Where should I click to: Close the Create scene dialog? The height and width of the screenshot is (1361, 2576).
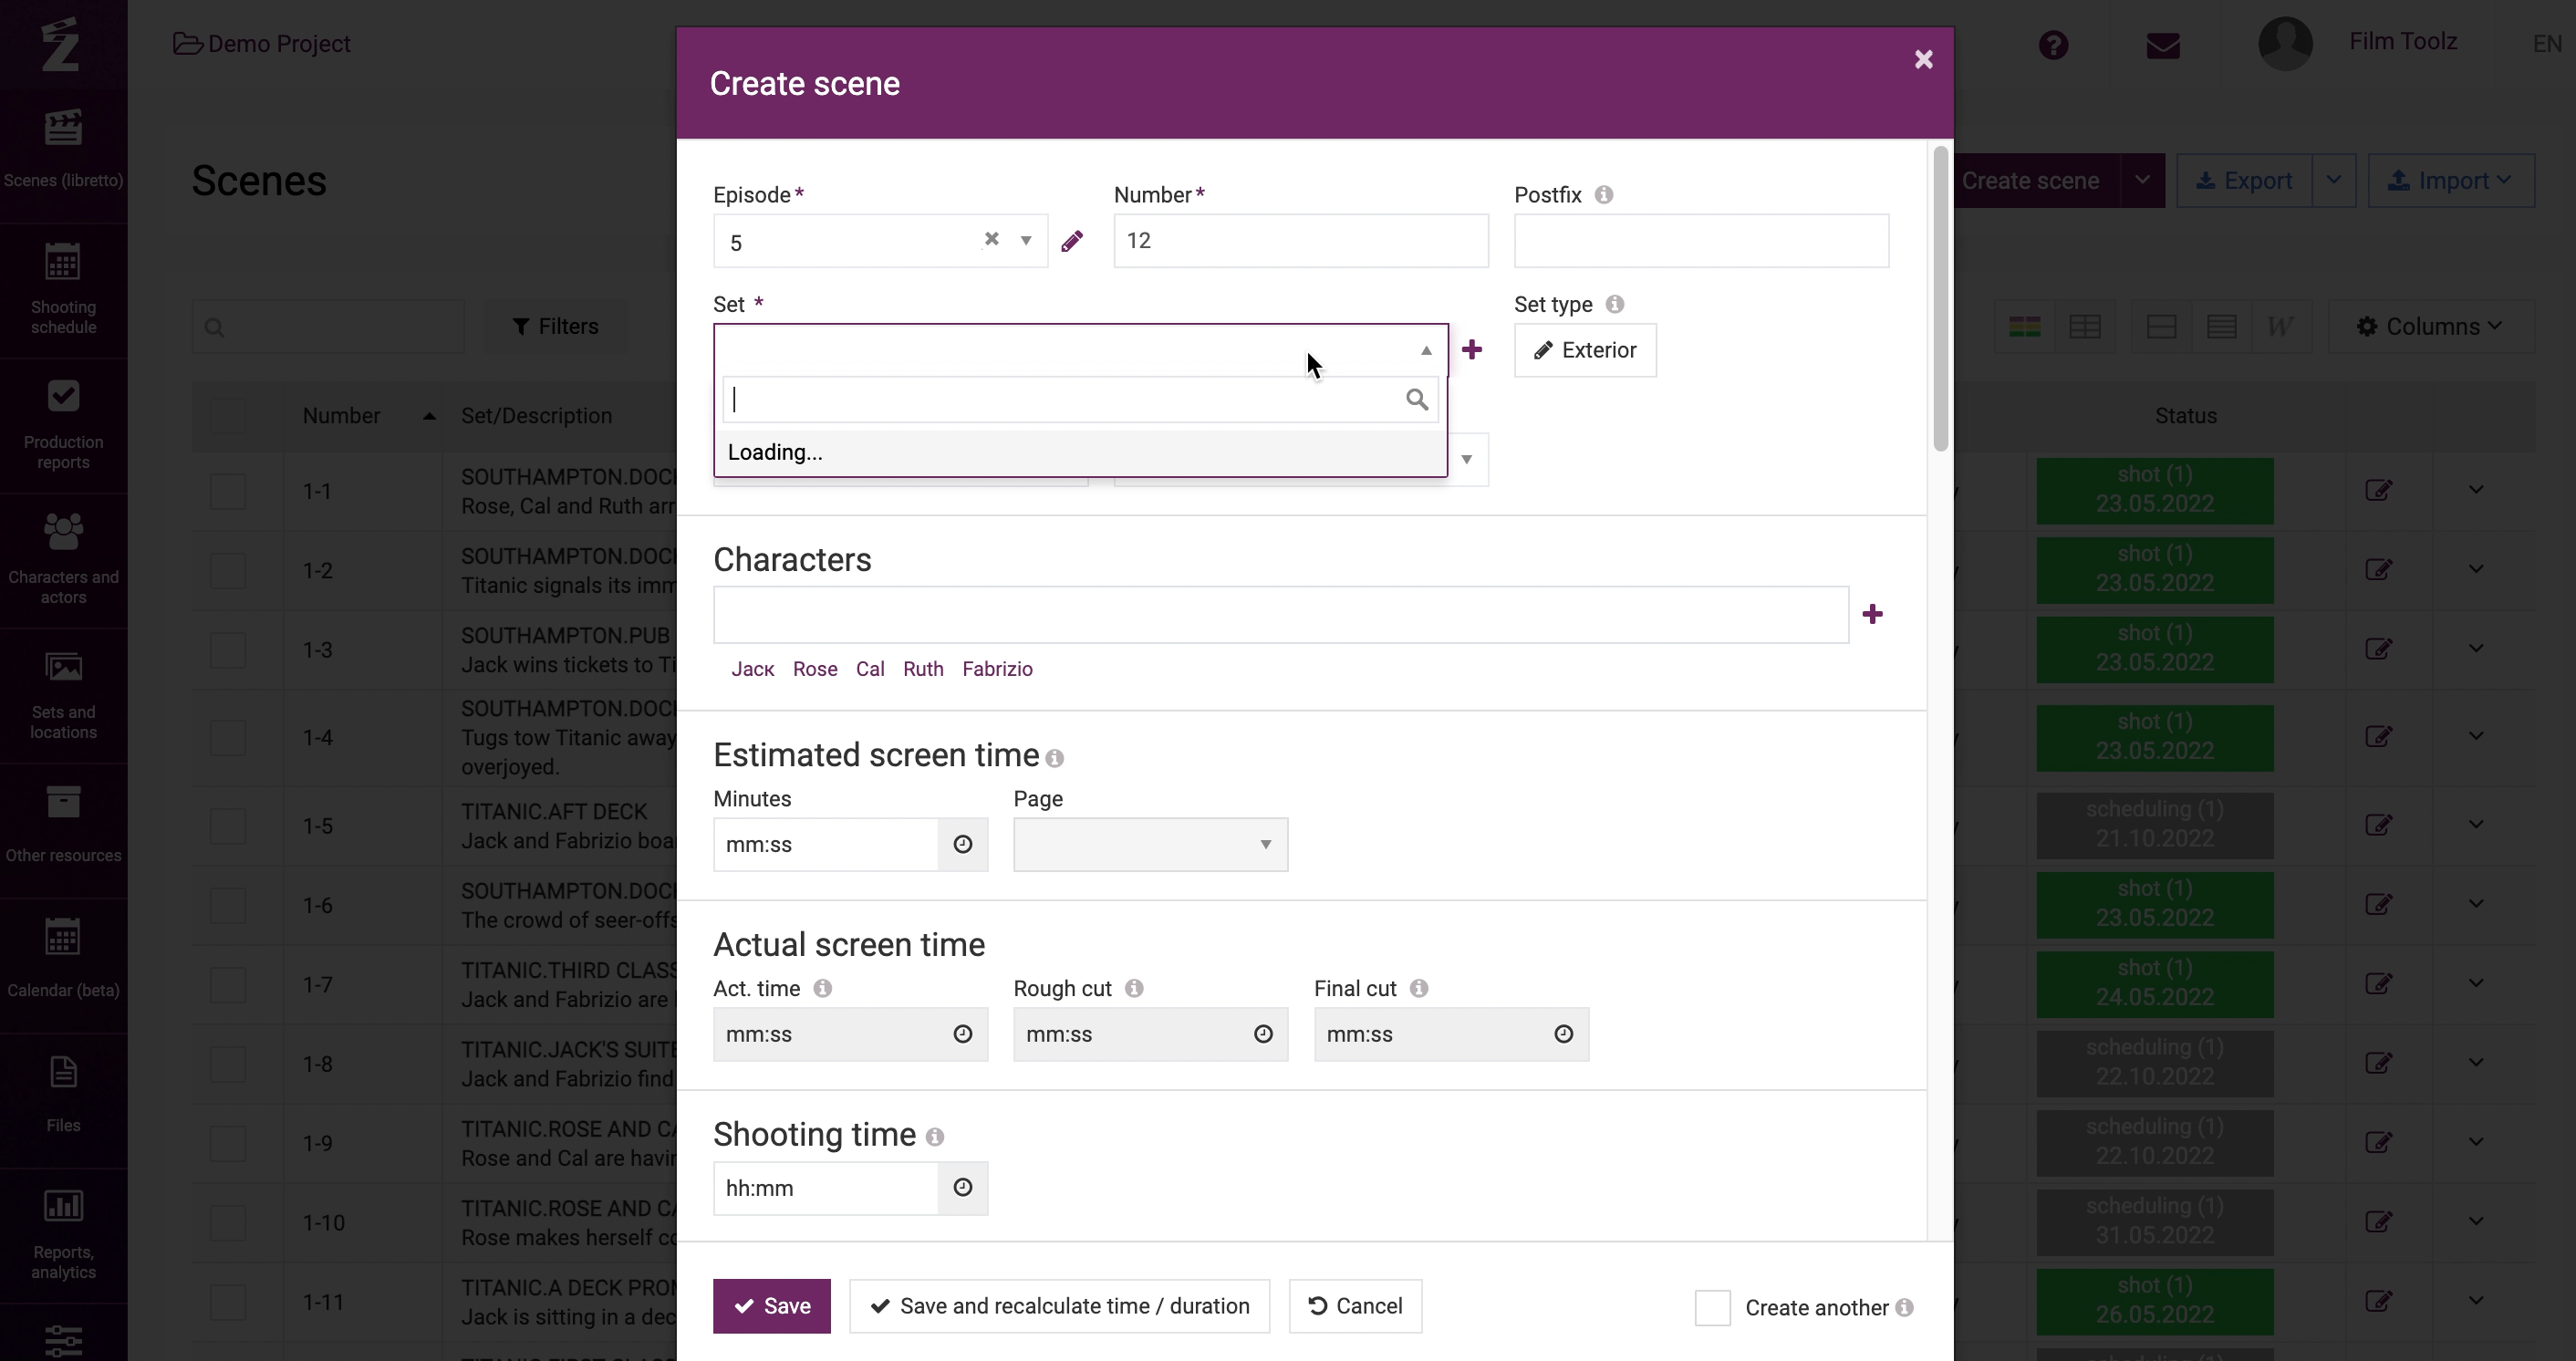pos(1923,59)
